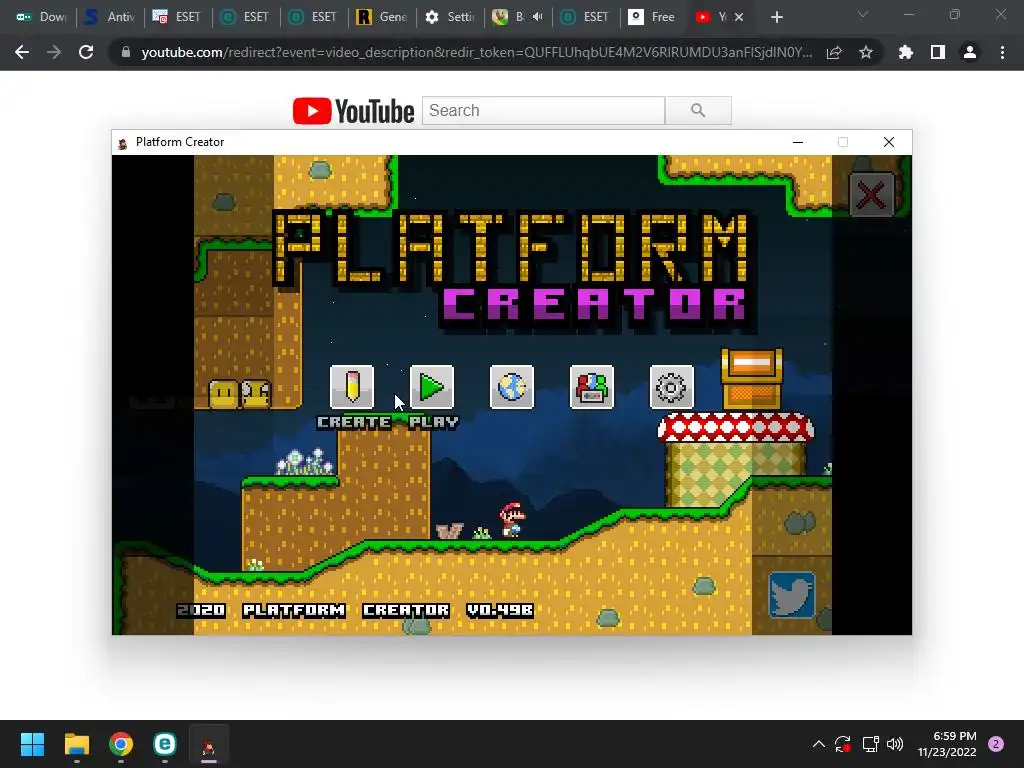
Task: Click the address bar URL
Action: [x=476, y=52]
